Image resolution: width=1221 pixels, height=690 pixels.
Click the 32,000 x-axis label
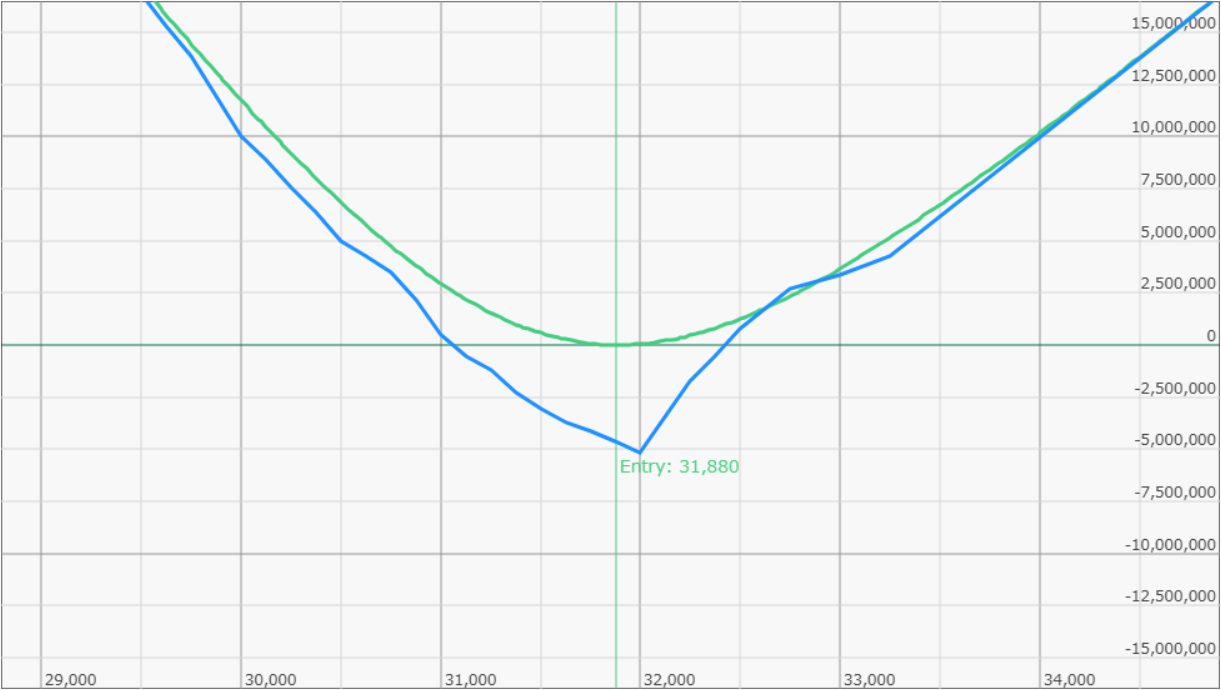pyautogui.click(x=670, y=680)
